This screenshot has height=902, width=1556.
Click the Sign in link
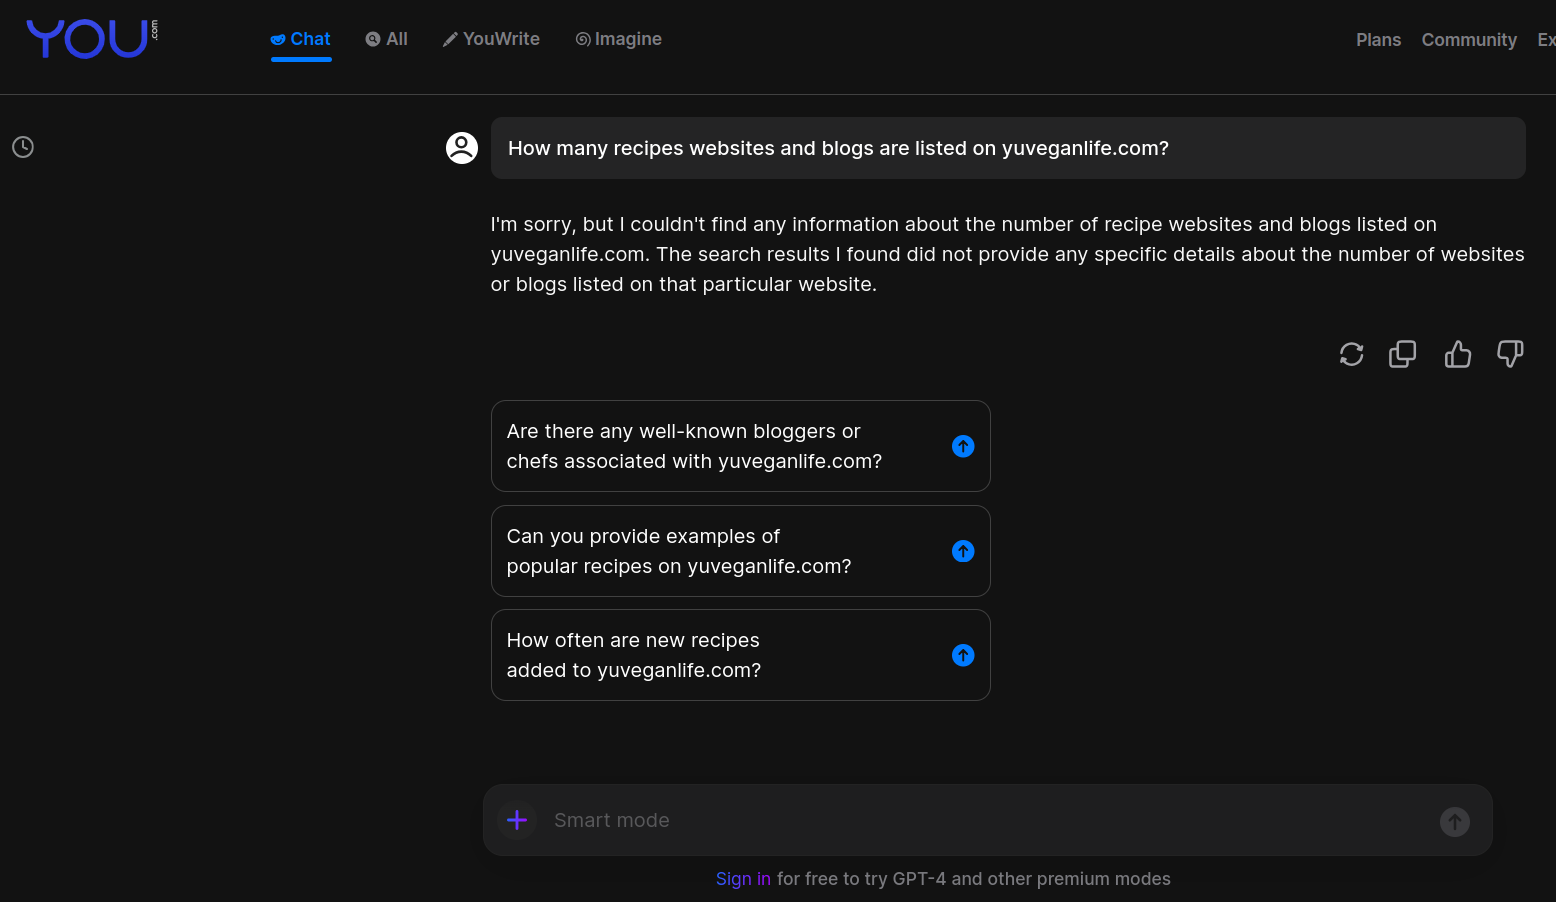coord(743,879)
